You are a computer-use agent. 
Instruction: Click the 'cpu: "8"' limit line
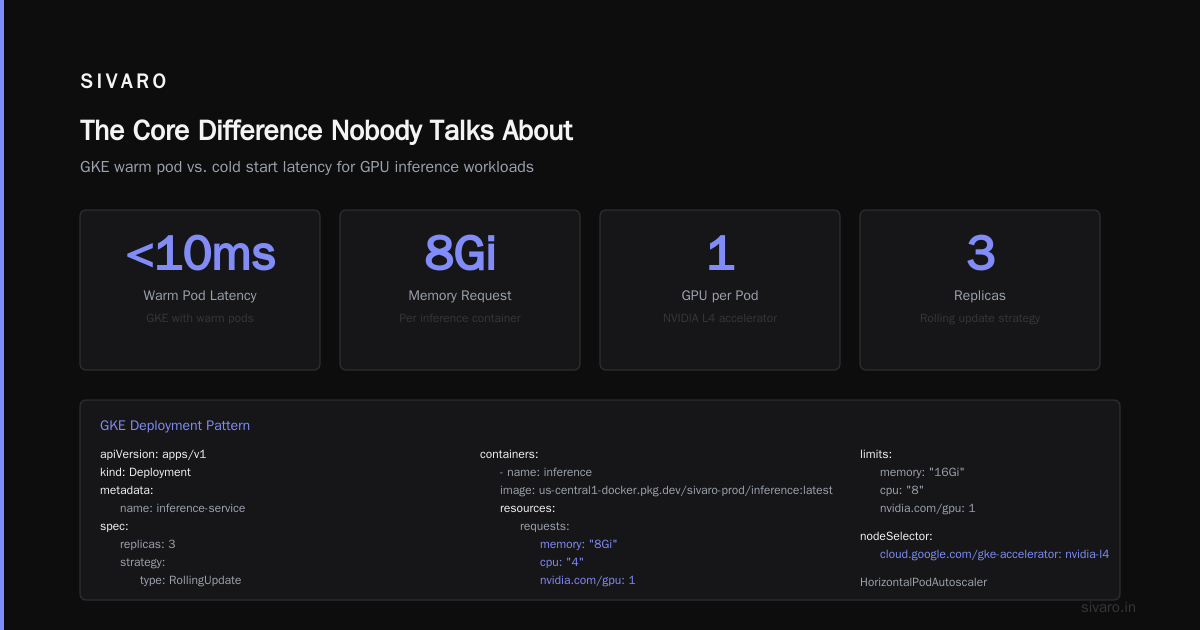[902, 490]
